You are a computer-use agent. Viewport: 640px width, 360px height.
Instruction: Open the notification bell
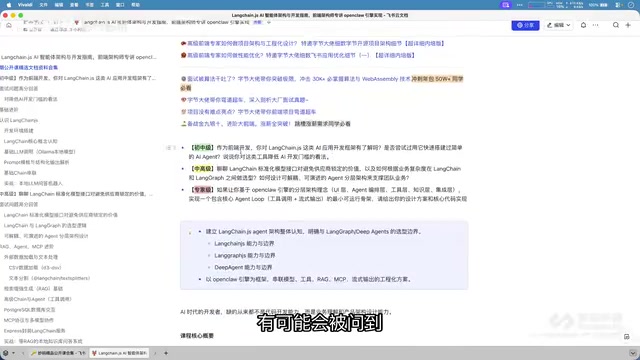pyautogui.click(x=583, y=25)
